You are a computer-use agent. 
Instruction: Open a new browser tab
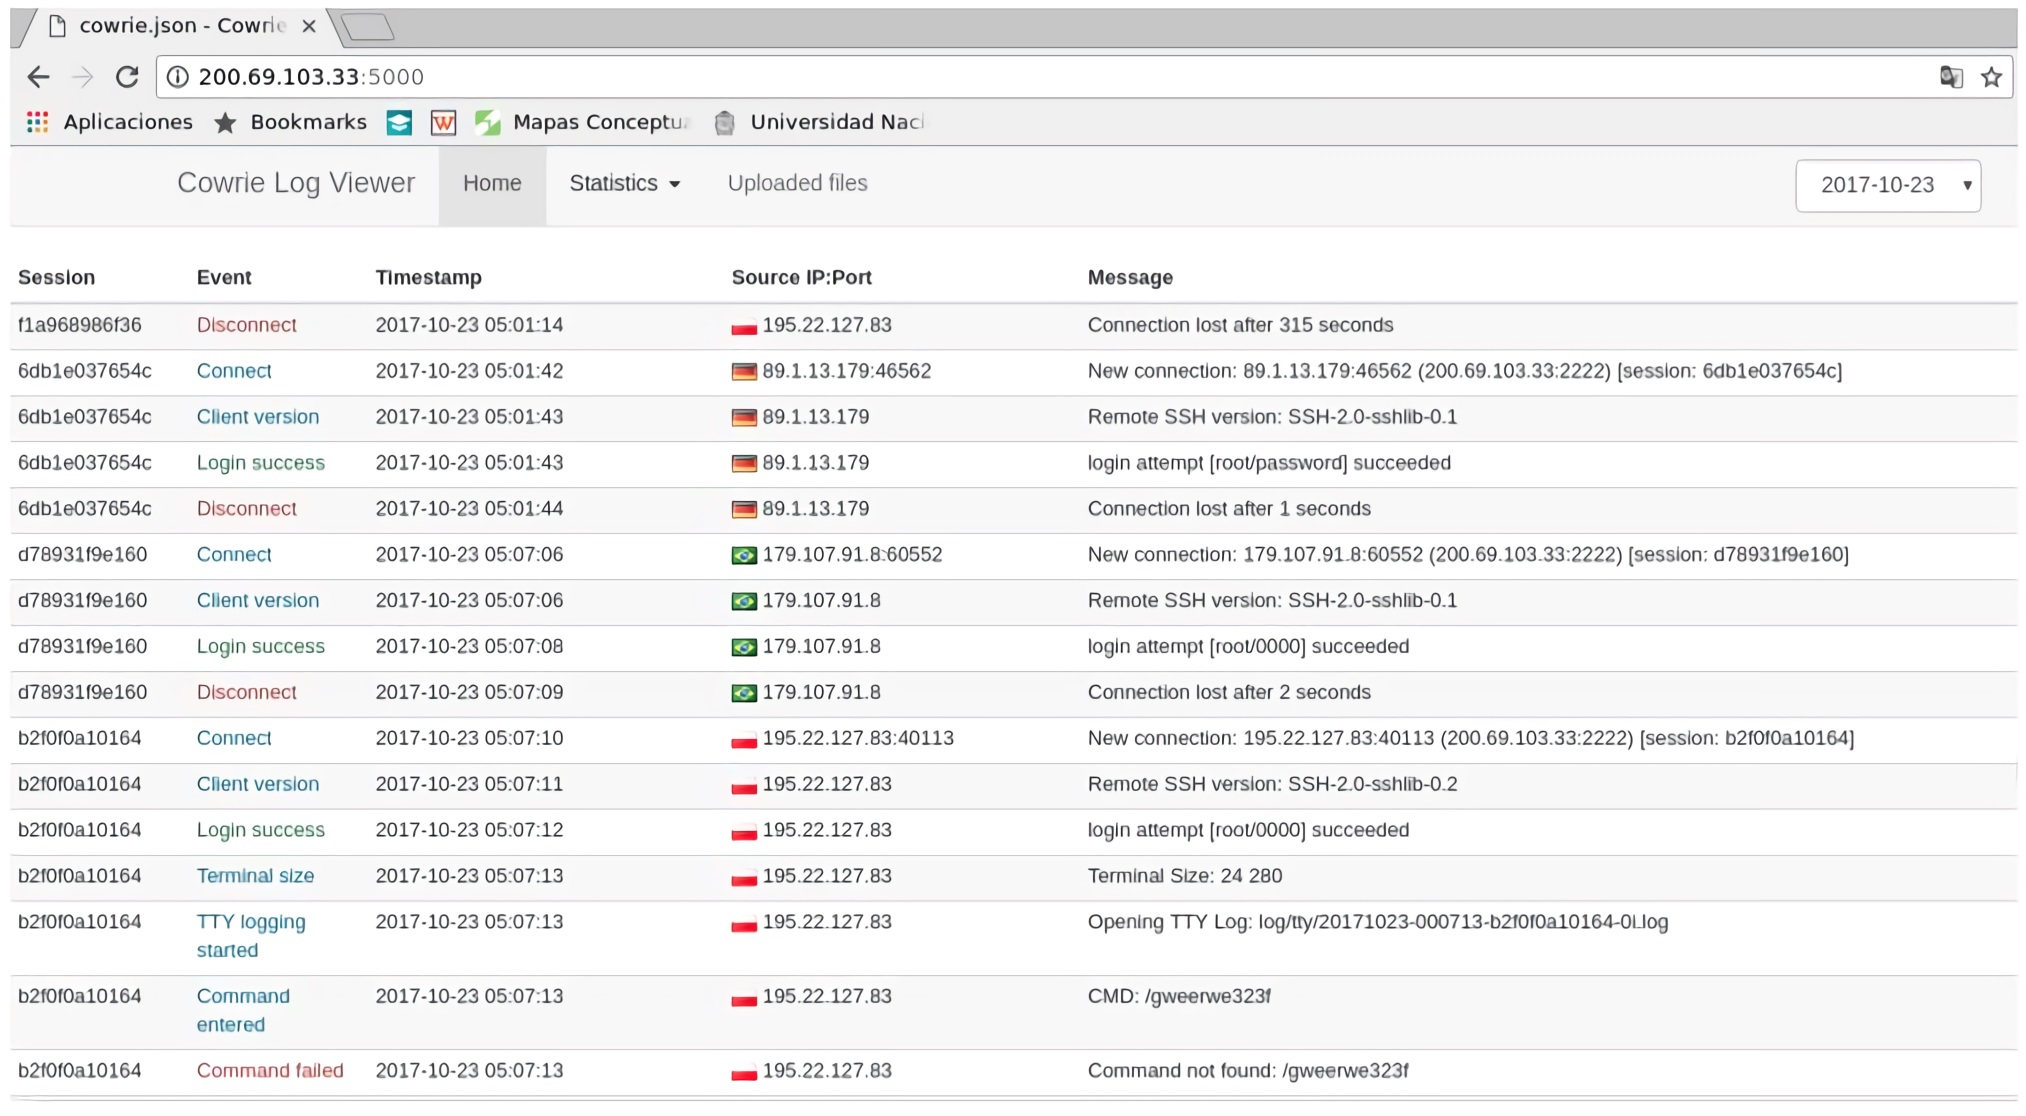[368, 27]
